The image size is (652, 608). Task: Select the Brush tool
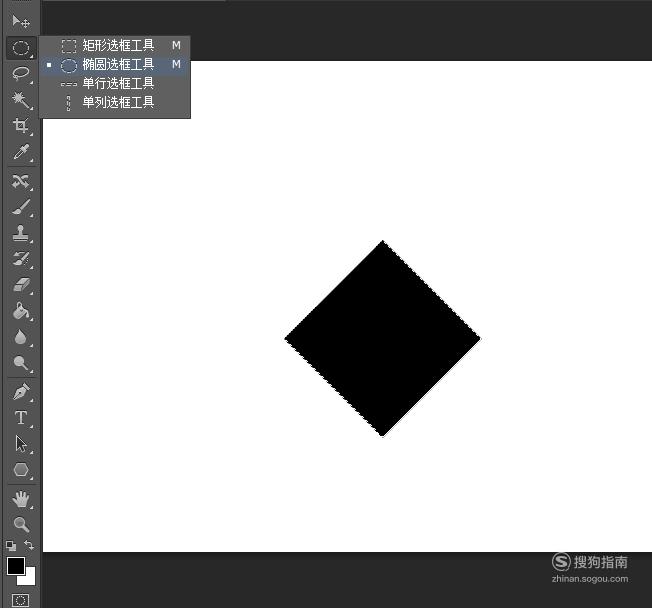tap(21, 207)
